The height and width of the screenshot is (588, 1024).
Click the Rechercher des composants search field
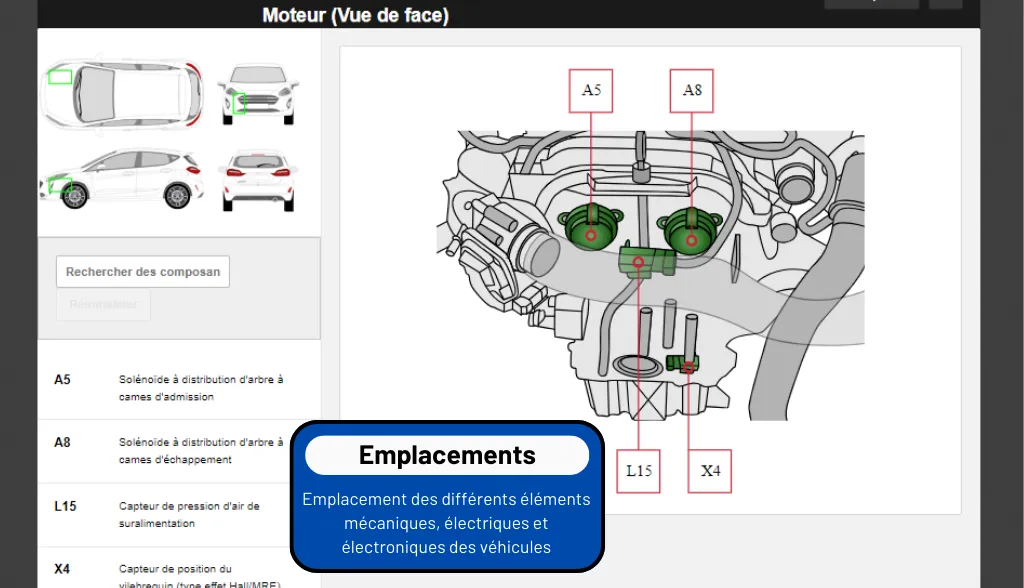point(143,271)
